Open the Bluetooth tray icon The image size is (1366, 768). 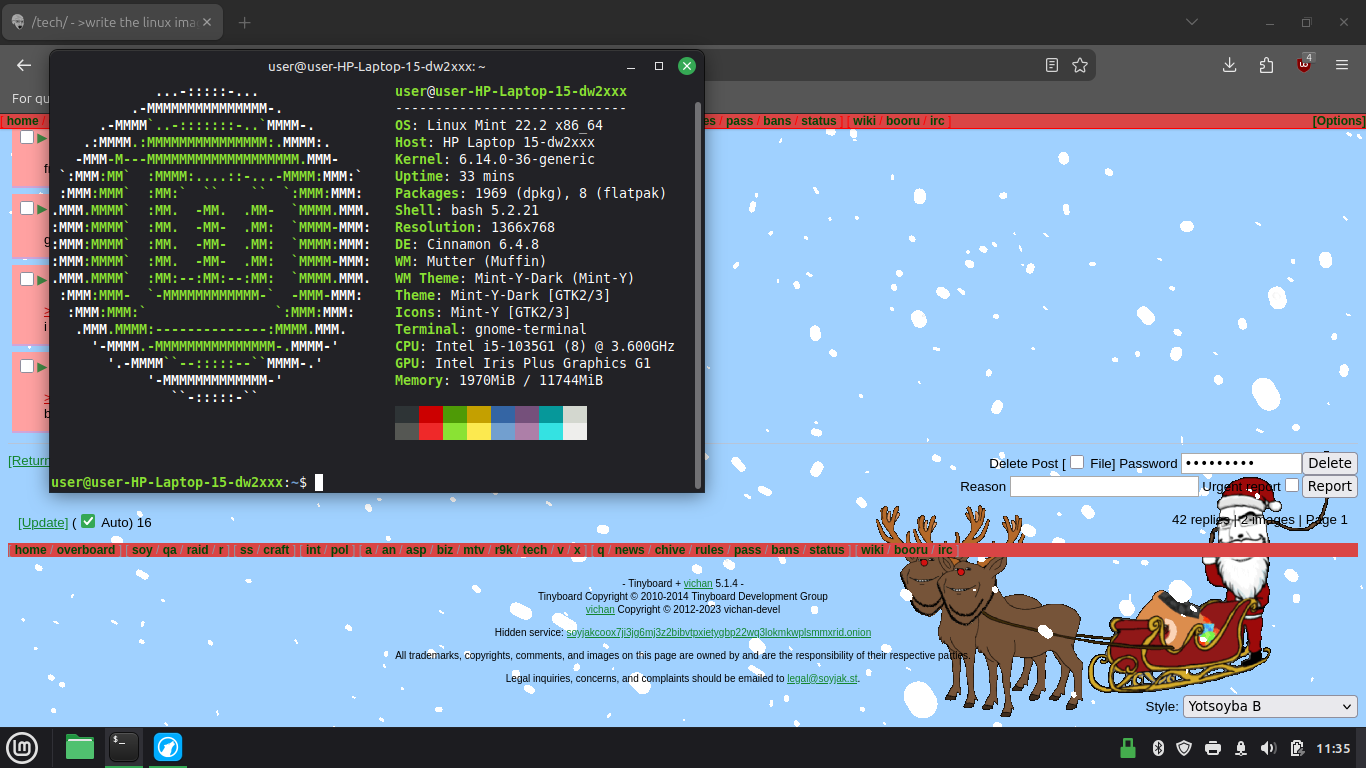pos(1158,748)
